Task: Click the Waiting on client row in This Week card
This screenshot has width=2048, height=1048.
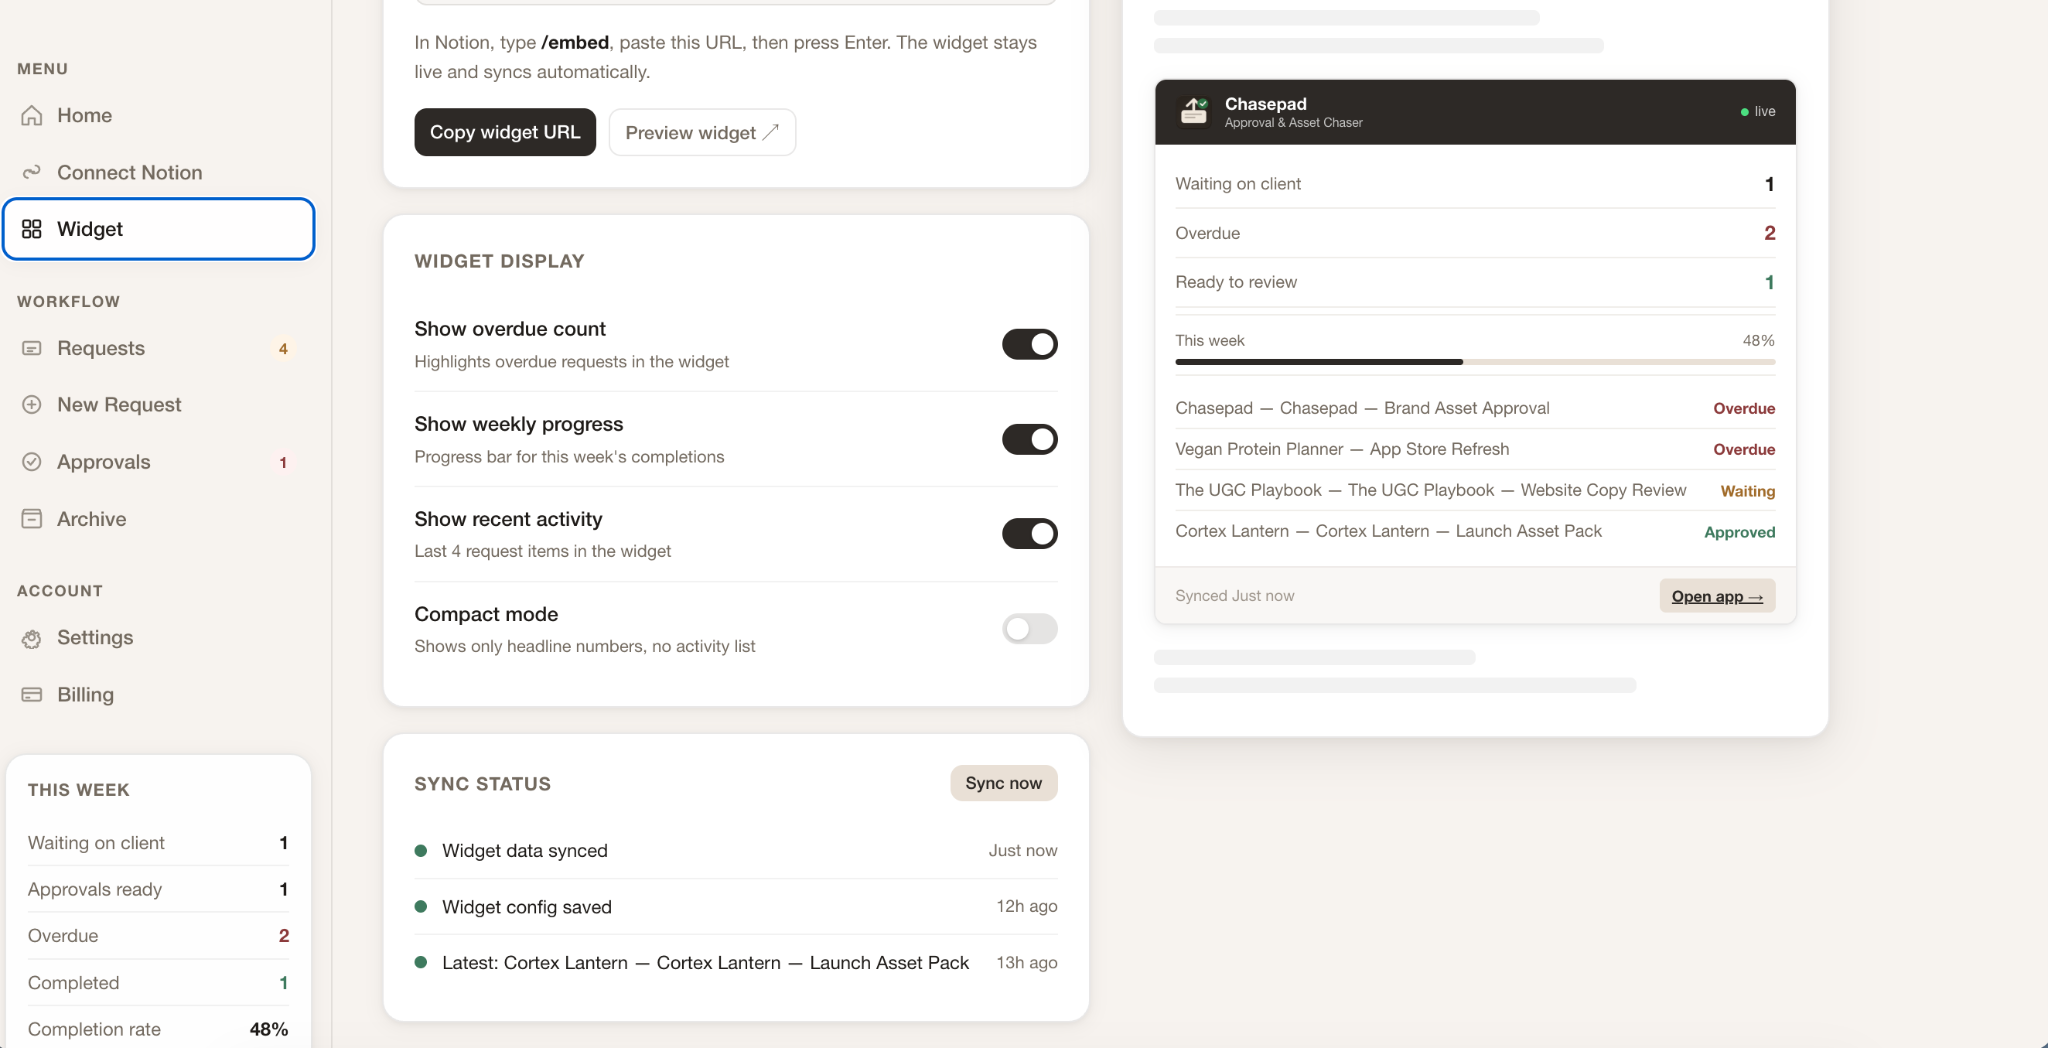Action: tap(158, 843)
